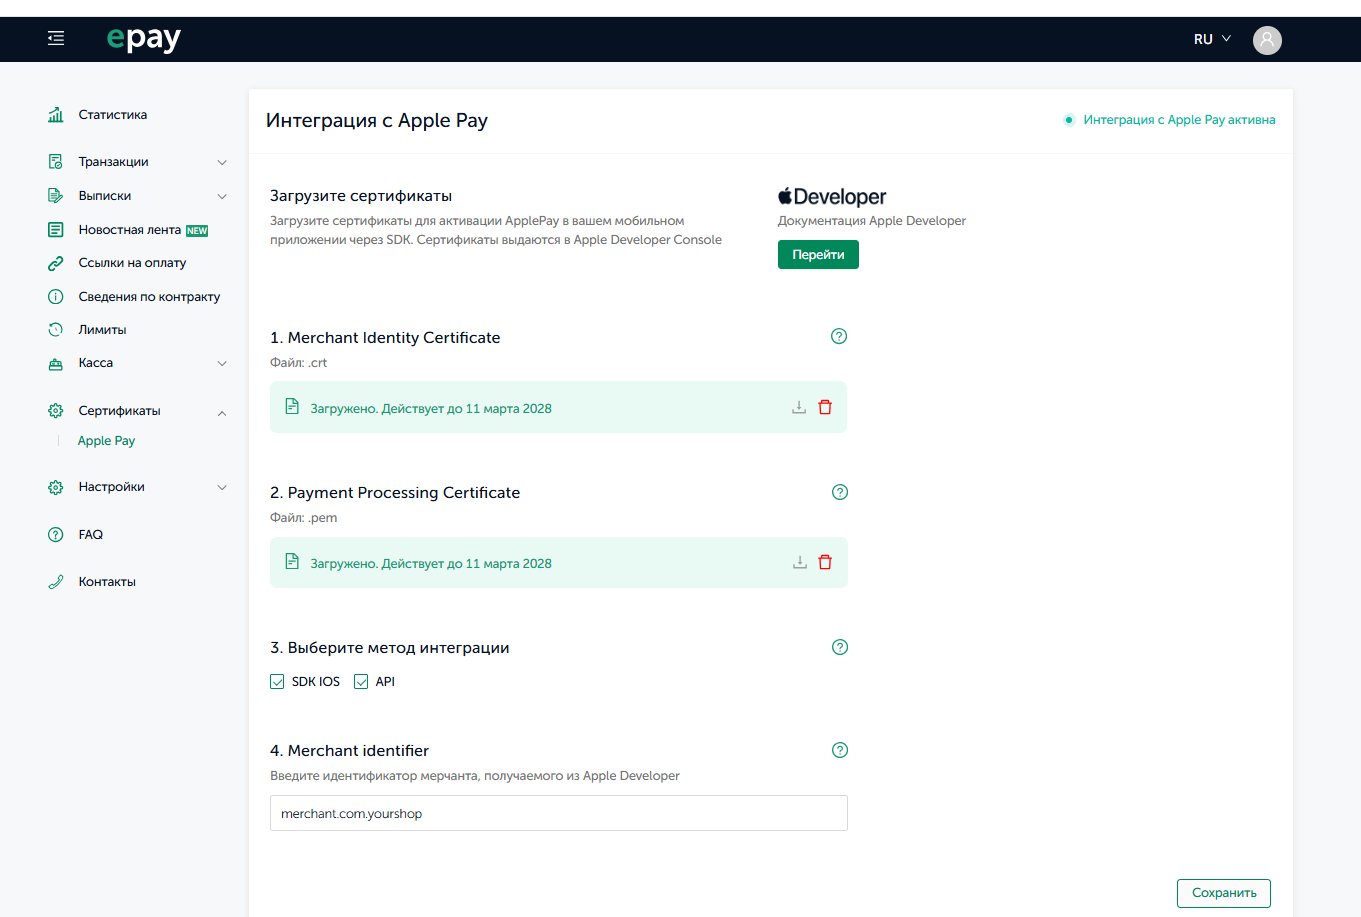Download the Merchant Identity Certificate file
The image size is (1361, 917).
click(799, 407)
